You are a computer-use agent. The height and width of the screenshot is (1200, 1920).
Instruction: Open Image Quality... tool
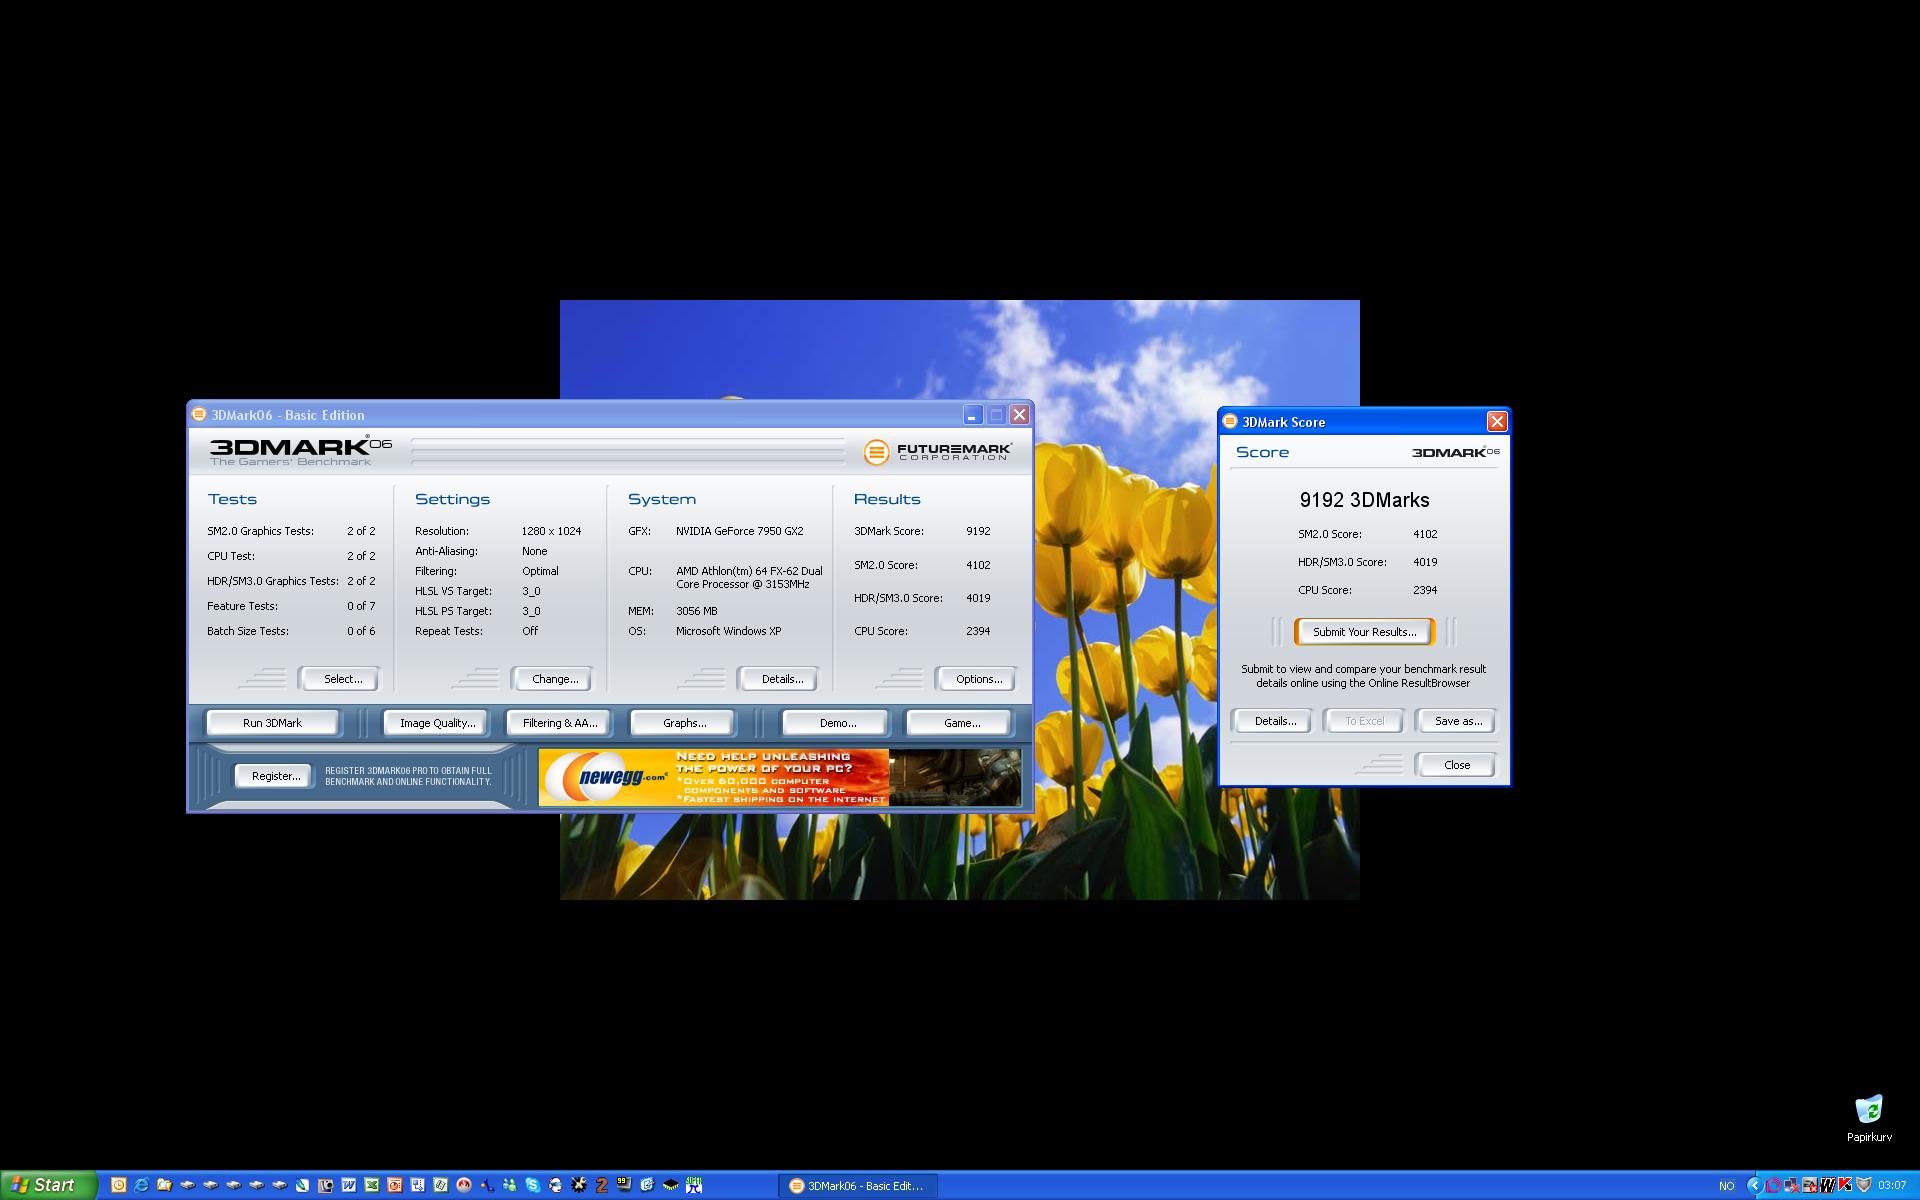(x=438, y=723)
